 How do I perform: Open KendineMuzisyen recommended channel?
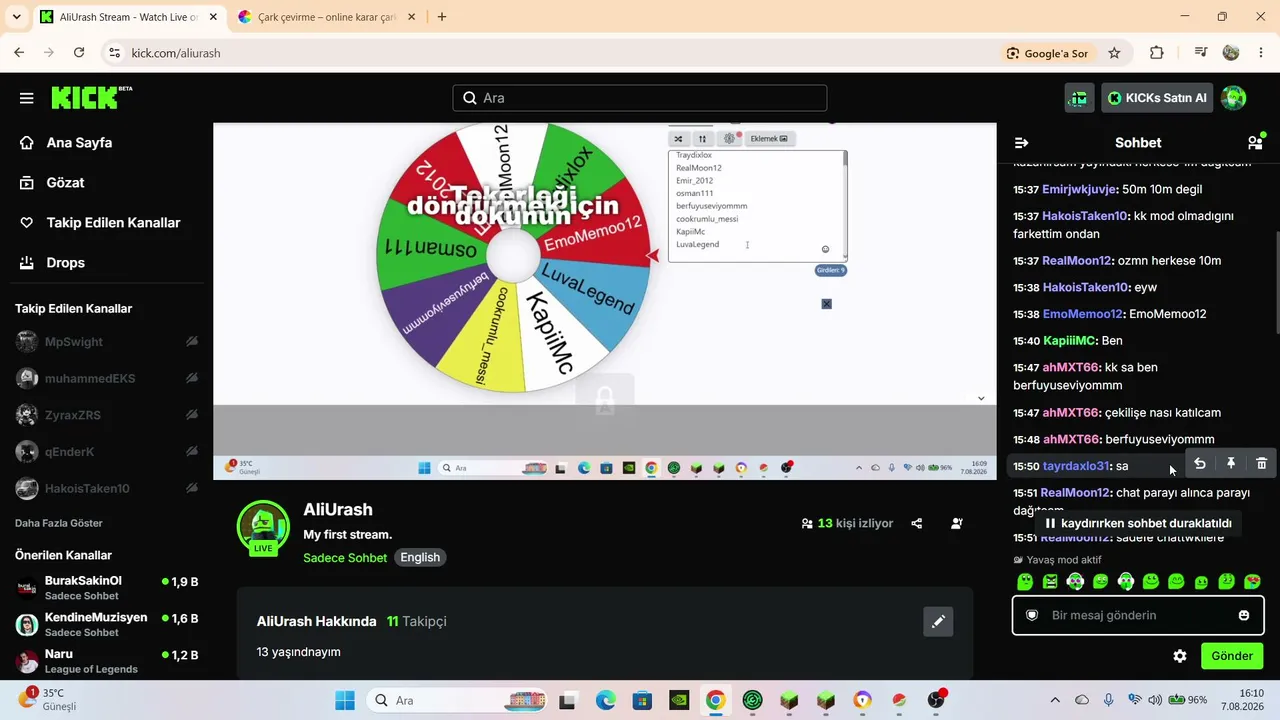106,624
